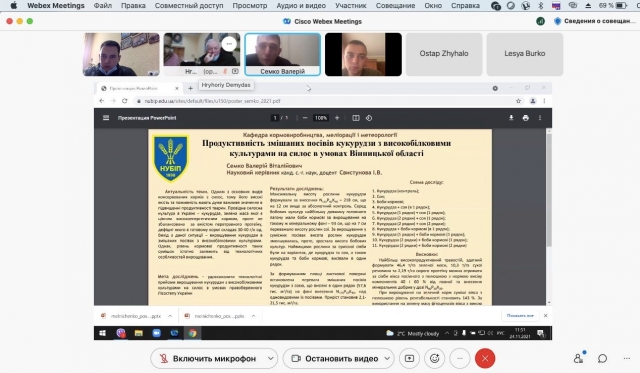The image size is (640, 373).
Task: Click PDF zoom in plus button
Action: coord(337,118)
